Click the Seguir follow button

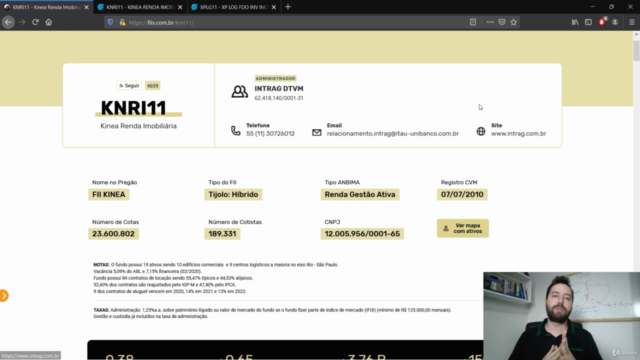[x=129, y=86]
